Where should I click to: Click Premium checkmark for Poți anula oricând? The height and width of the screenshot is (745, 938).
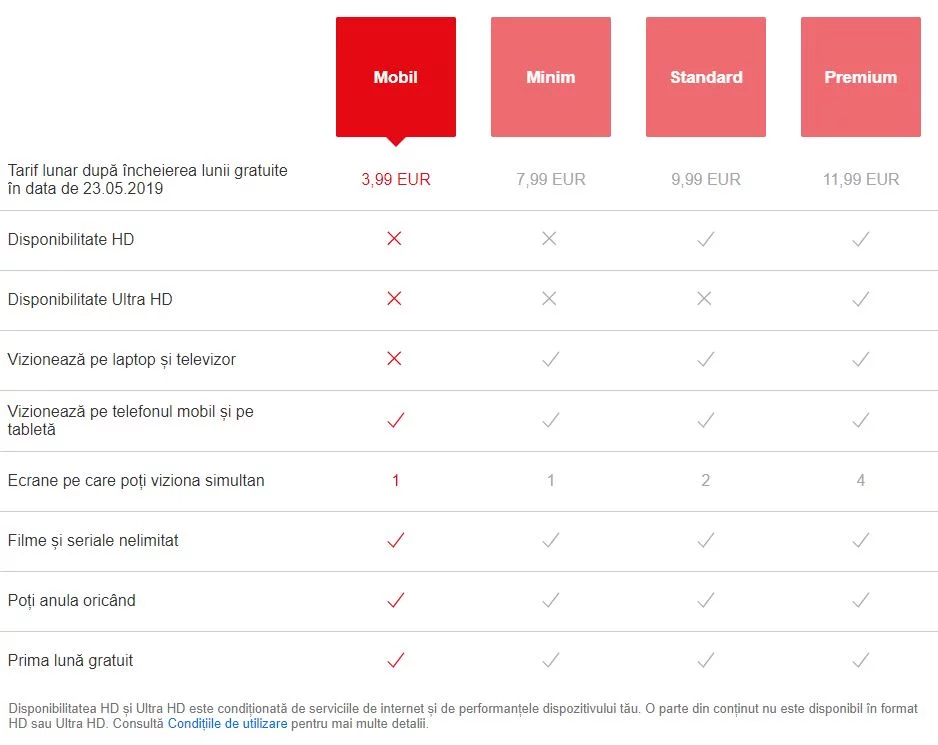[x=860, y=600]
